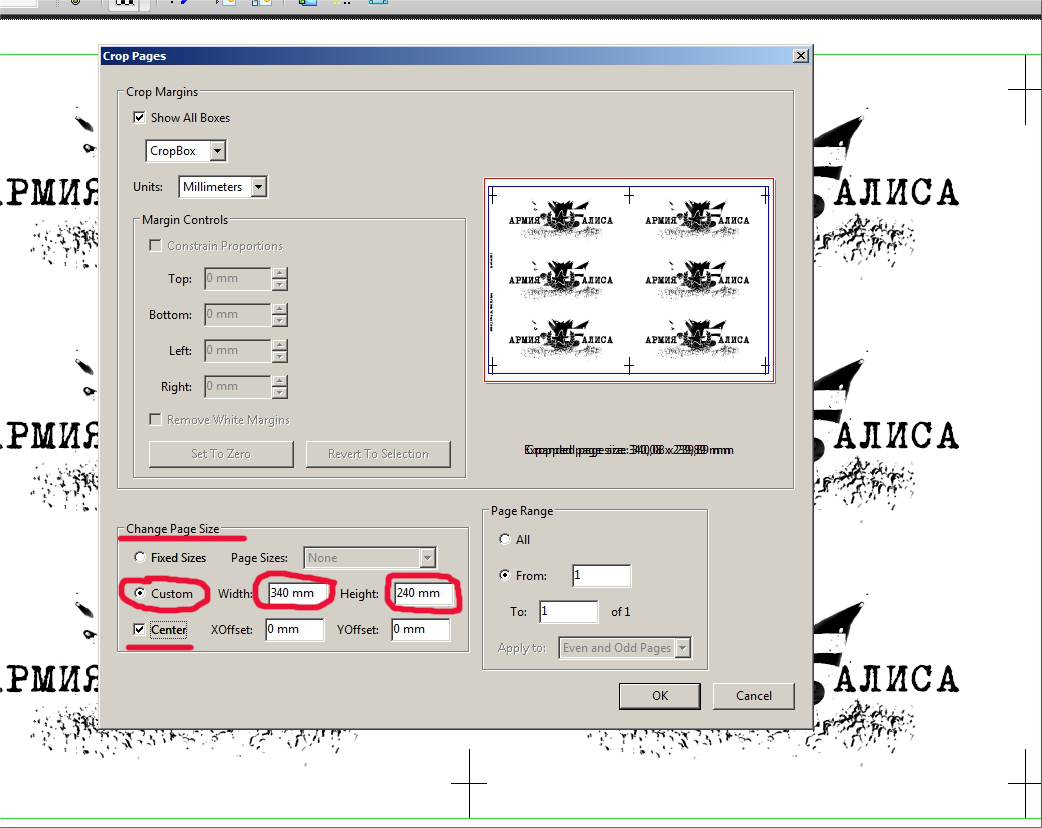Pick the From page range radio button

505,575
